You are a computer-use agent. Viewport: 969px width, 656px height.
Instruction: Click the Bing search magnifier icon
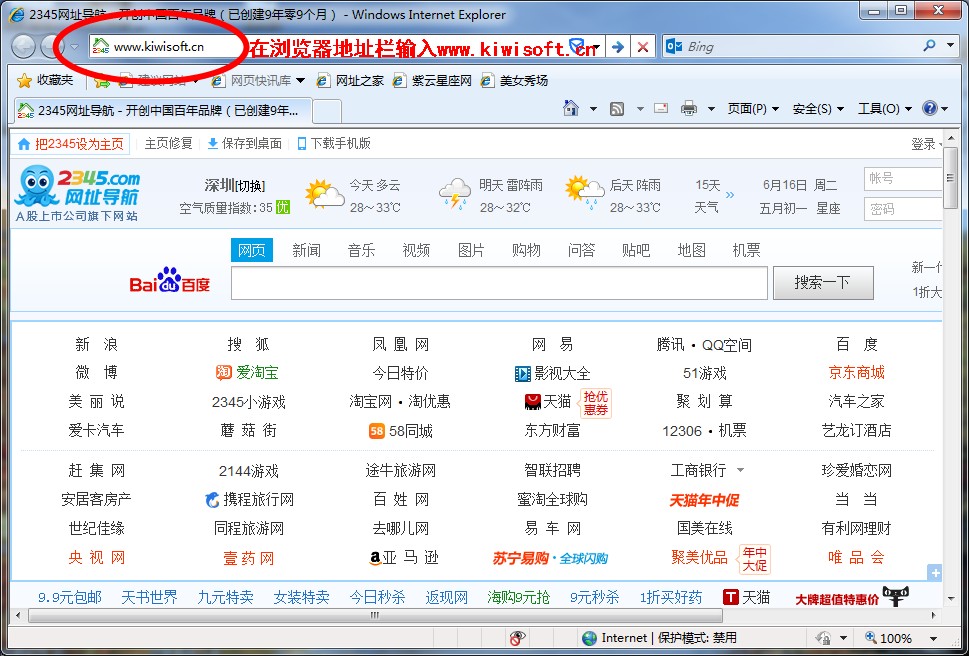coord(929,46)
